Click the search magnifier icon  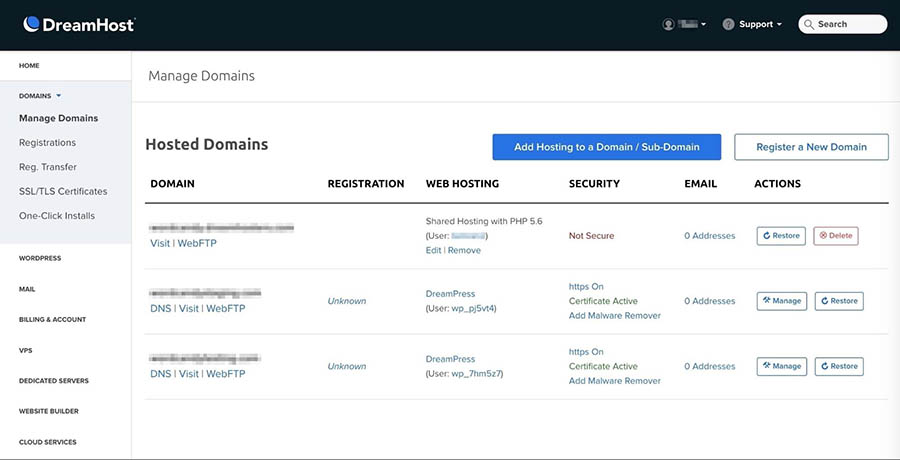[x=809, y=24]
